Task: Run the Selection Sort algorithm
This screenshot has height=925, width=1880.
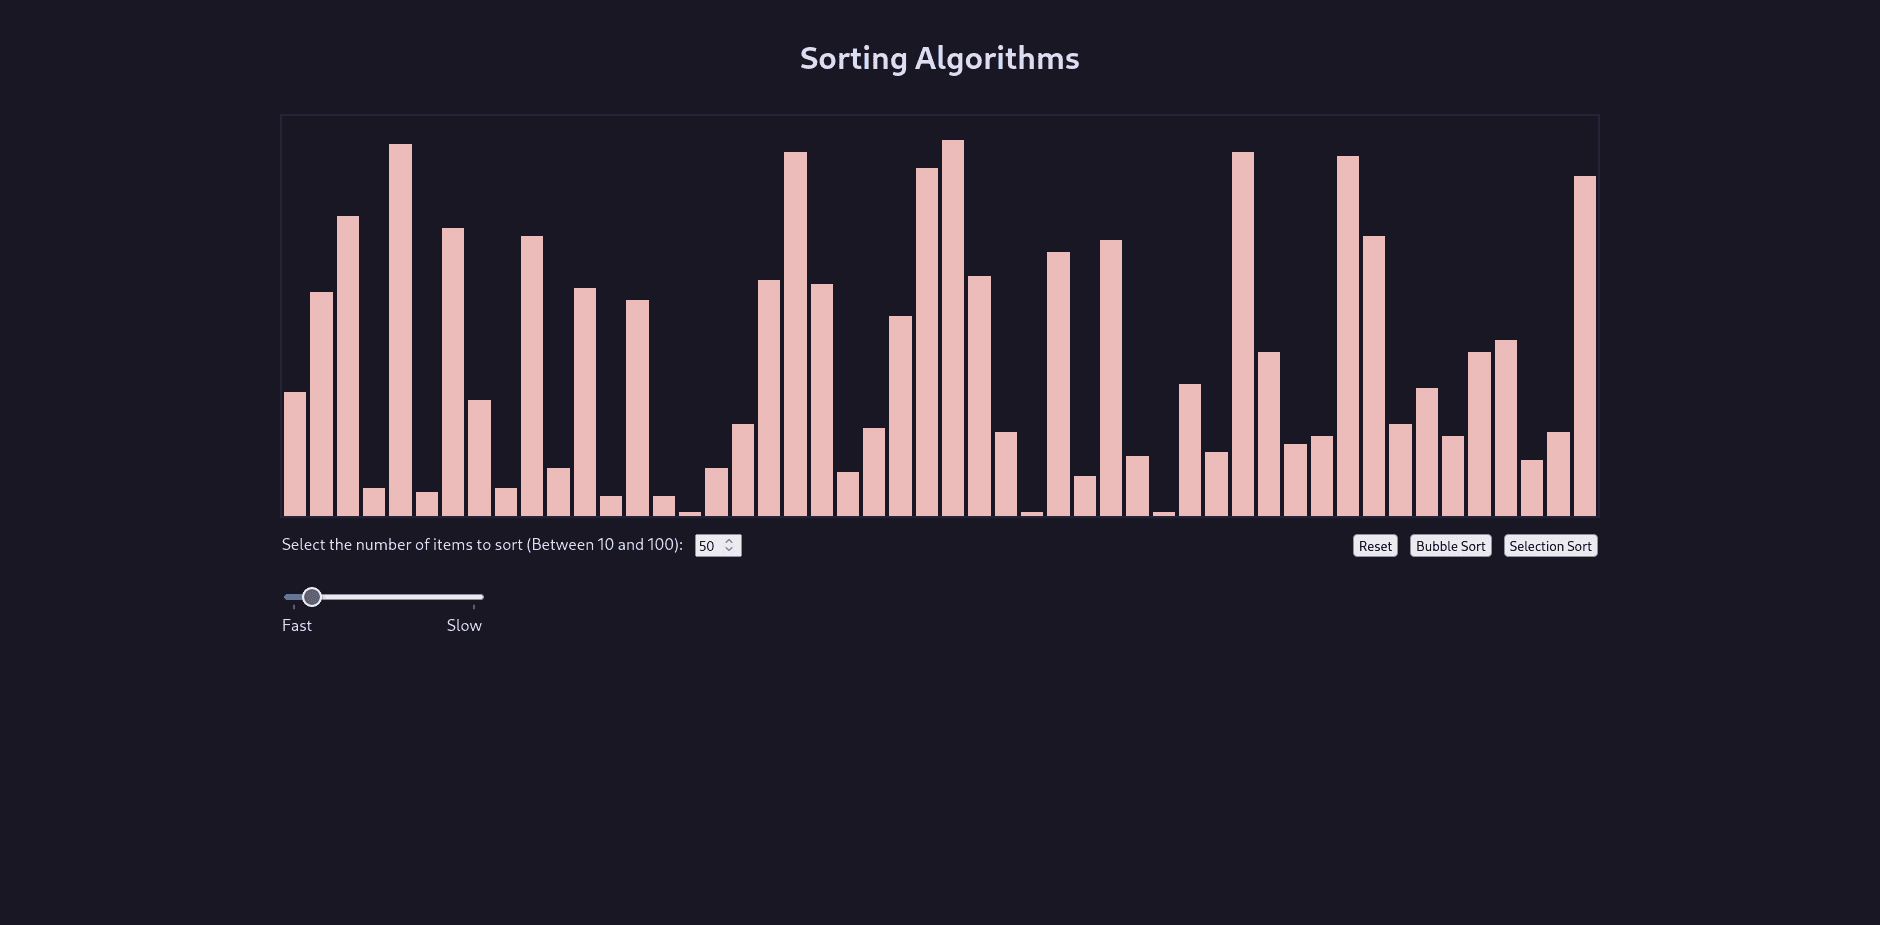Action: coord(1550,546)
